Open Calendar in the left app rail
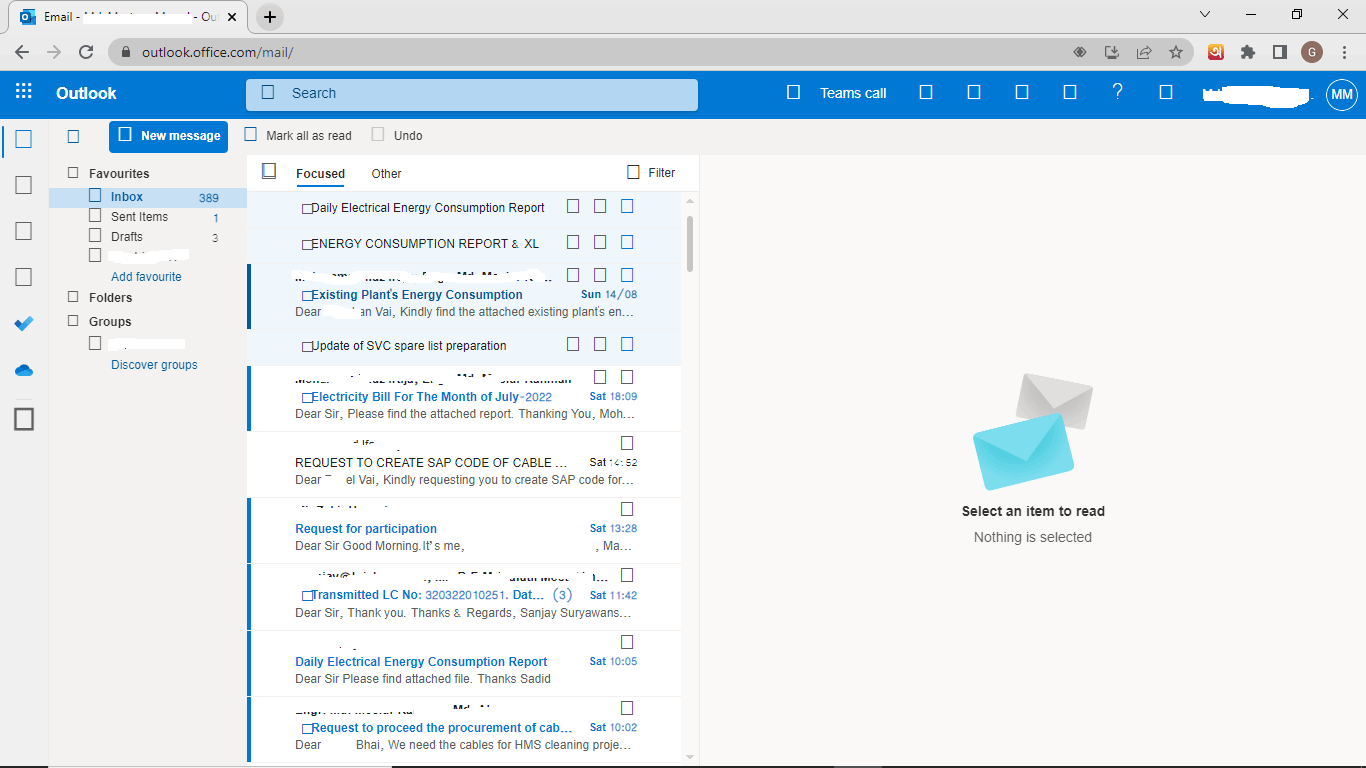 [x=24, y=185]
